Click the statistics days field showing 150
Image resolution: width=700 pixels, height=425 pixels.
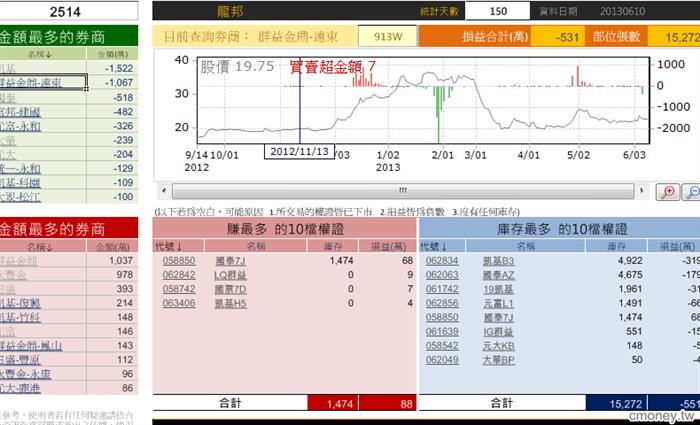click(x=498, y=11)
